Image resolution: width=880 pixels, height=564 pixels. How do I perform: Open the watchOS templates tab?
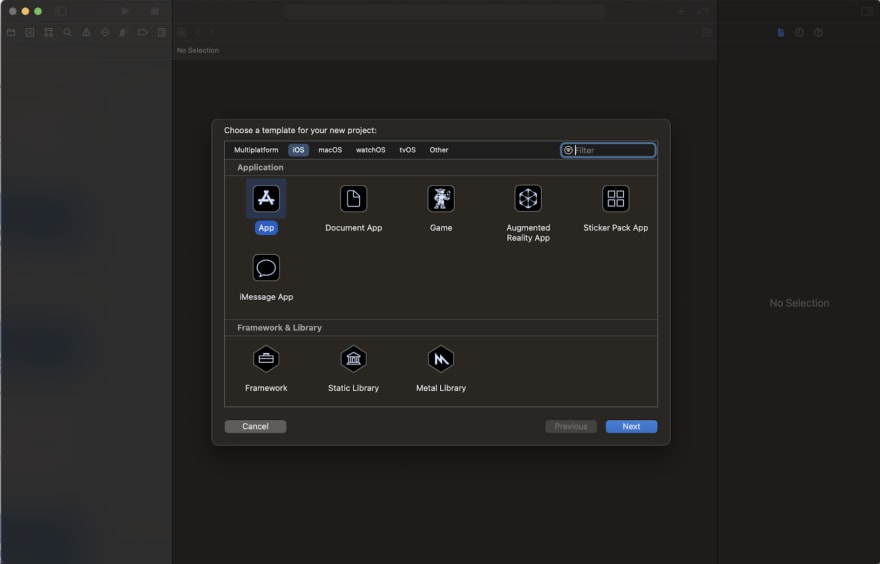370,150
